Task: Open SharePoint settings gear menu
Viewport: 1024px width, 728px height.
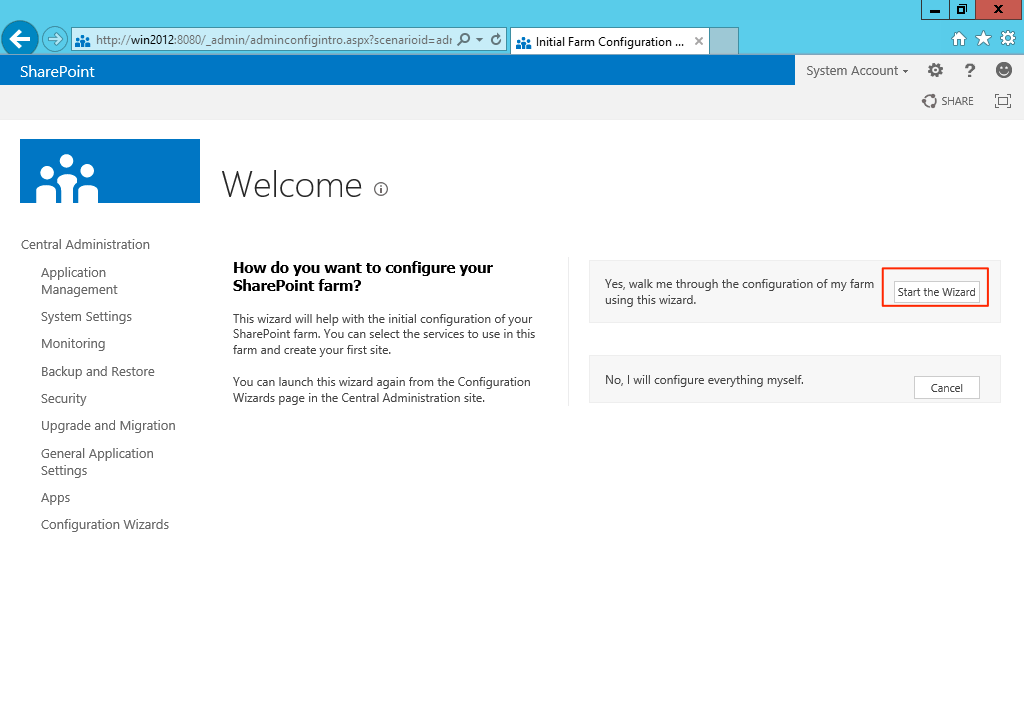Action: 936,71
